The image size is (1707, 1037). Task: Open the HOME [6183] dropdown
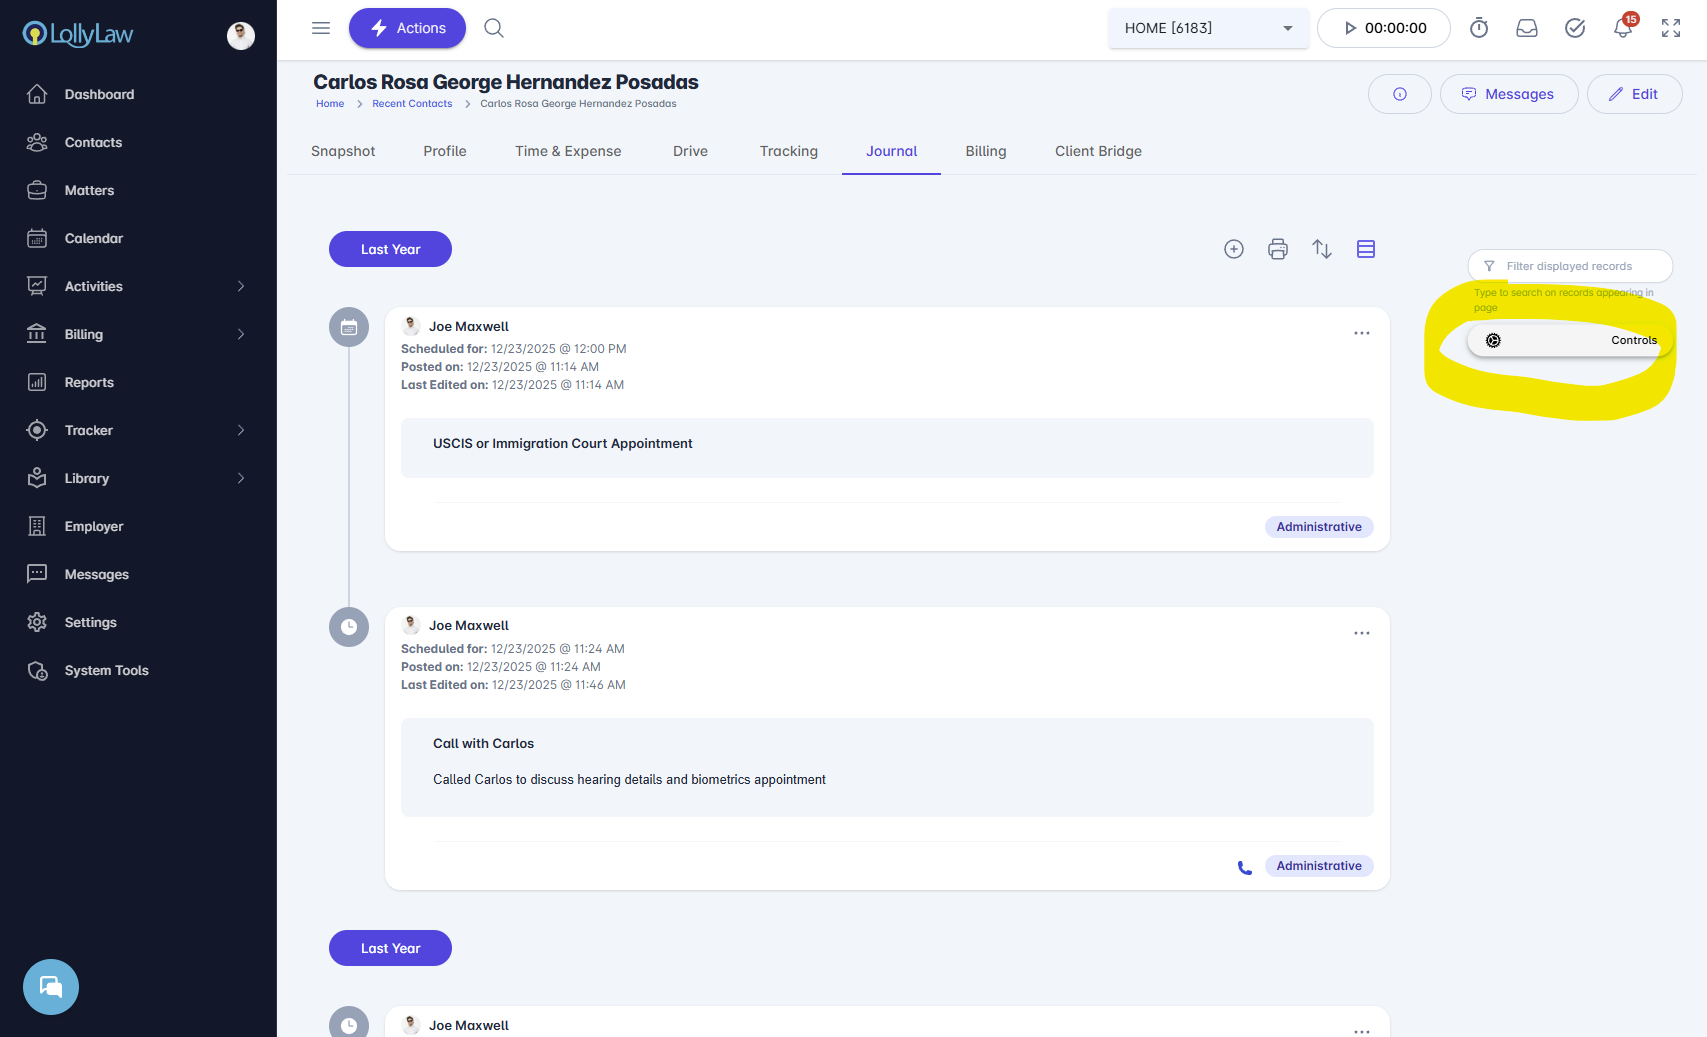(1208, 28)
